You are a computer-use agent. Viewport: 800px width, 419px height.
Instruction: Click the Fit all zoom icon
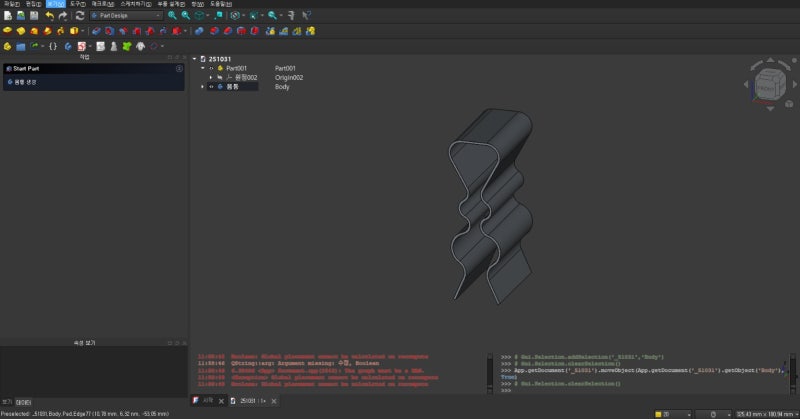(172, 16)
